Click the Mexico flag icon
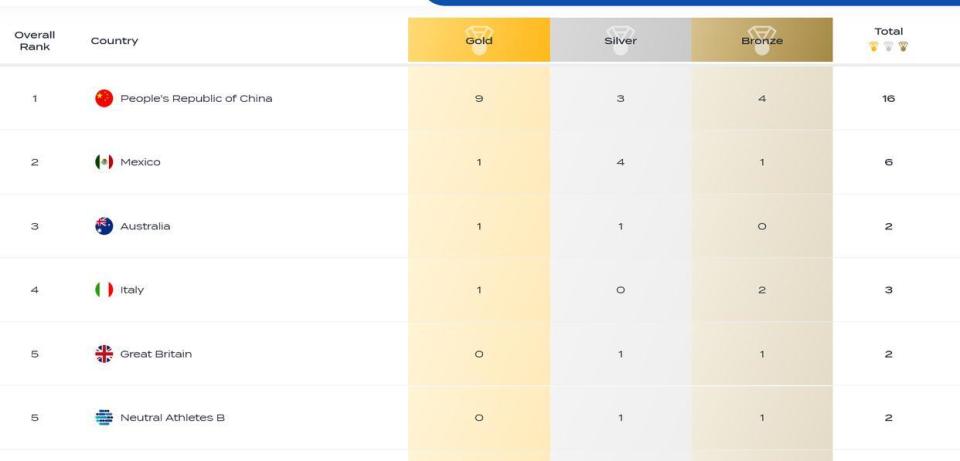 pyautogui.click(x=104, y=162)
